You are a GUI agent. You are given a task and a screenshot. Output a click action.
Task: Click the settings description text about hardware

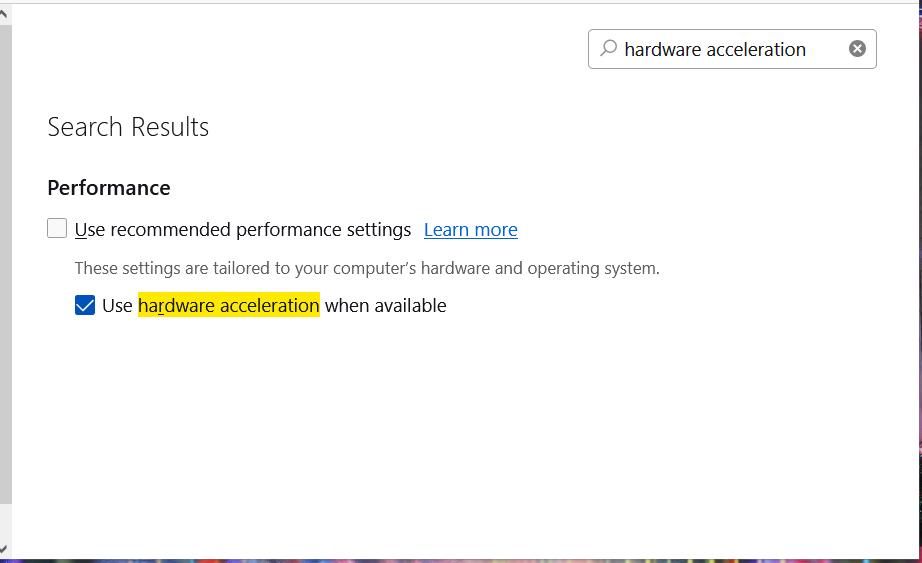point(367,268)
